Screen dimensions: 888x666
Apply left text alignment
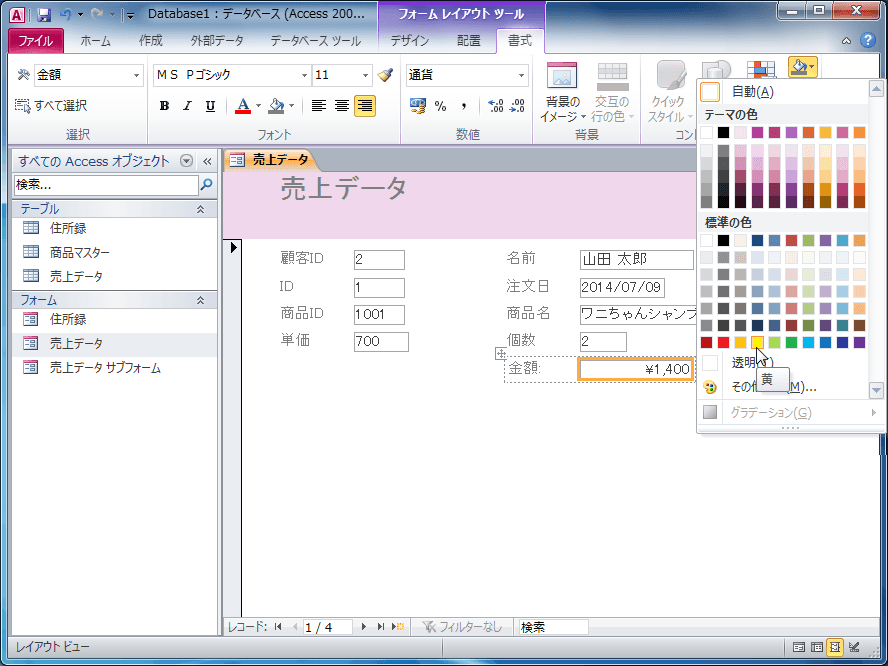(319, 106)
